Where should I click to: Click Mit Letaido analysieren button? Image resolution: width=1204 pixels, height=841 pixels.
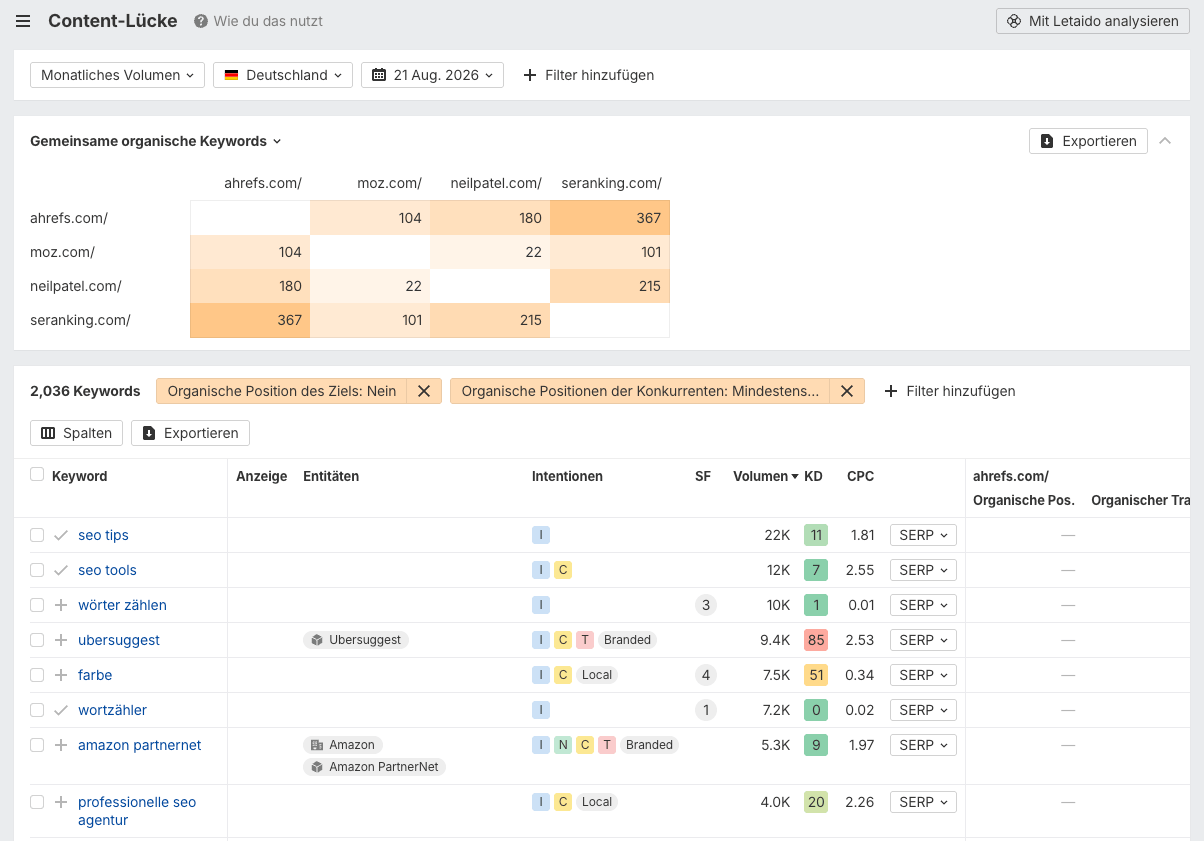coord(1093,21)
